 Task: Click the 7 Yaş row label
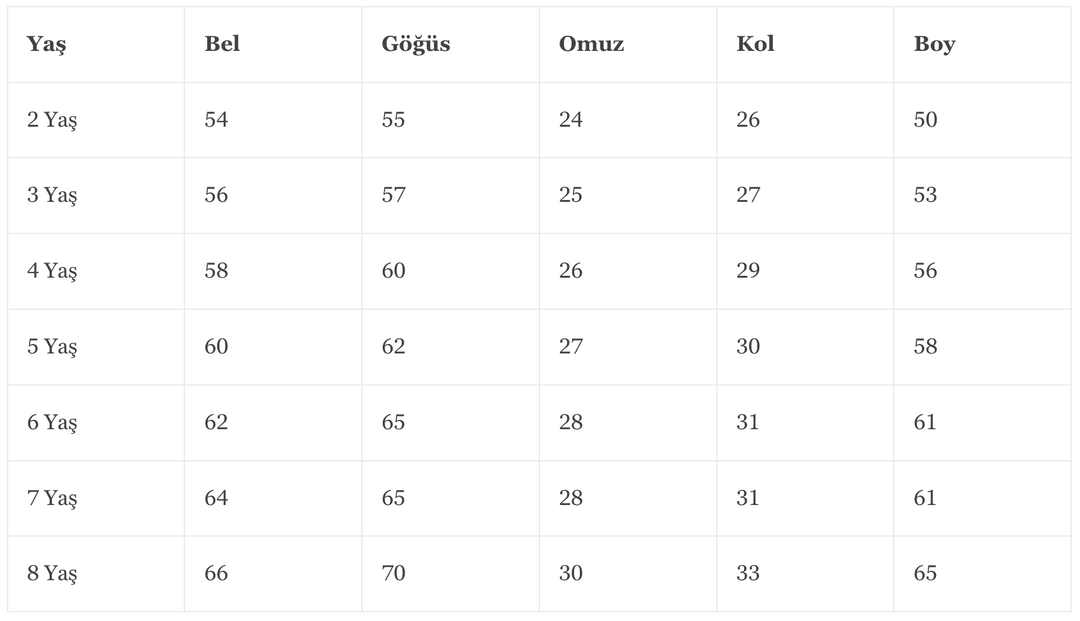tap(52, 498)
